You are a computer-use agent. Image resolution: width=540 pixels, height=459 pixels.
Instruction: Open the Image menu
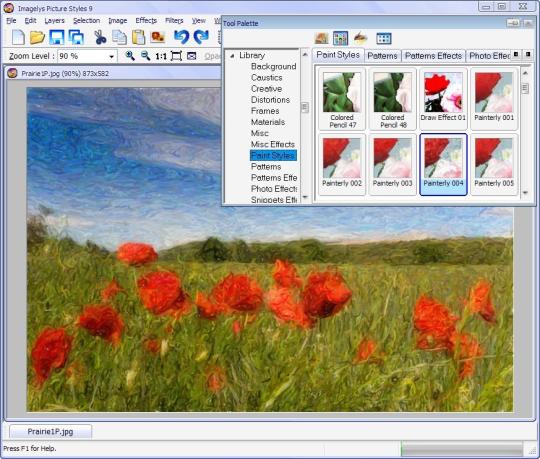pyautogui.click(x=117, y=21)
